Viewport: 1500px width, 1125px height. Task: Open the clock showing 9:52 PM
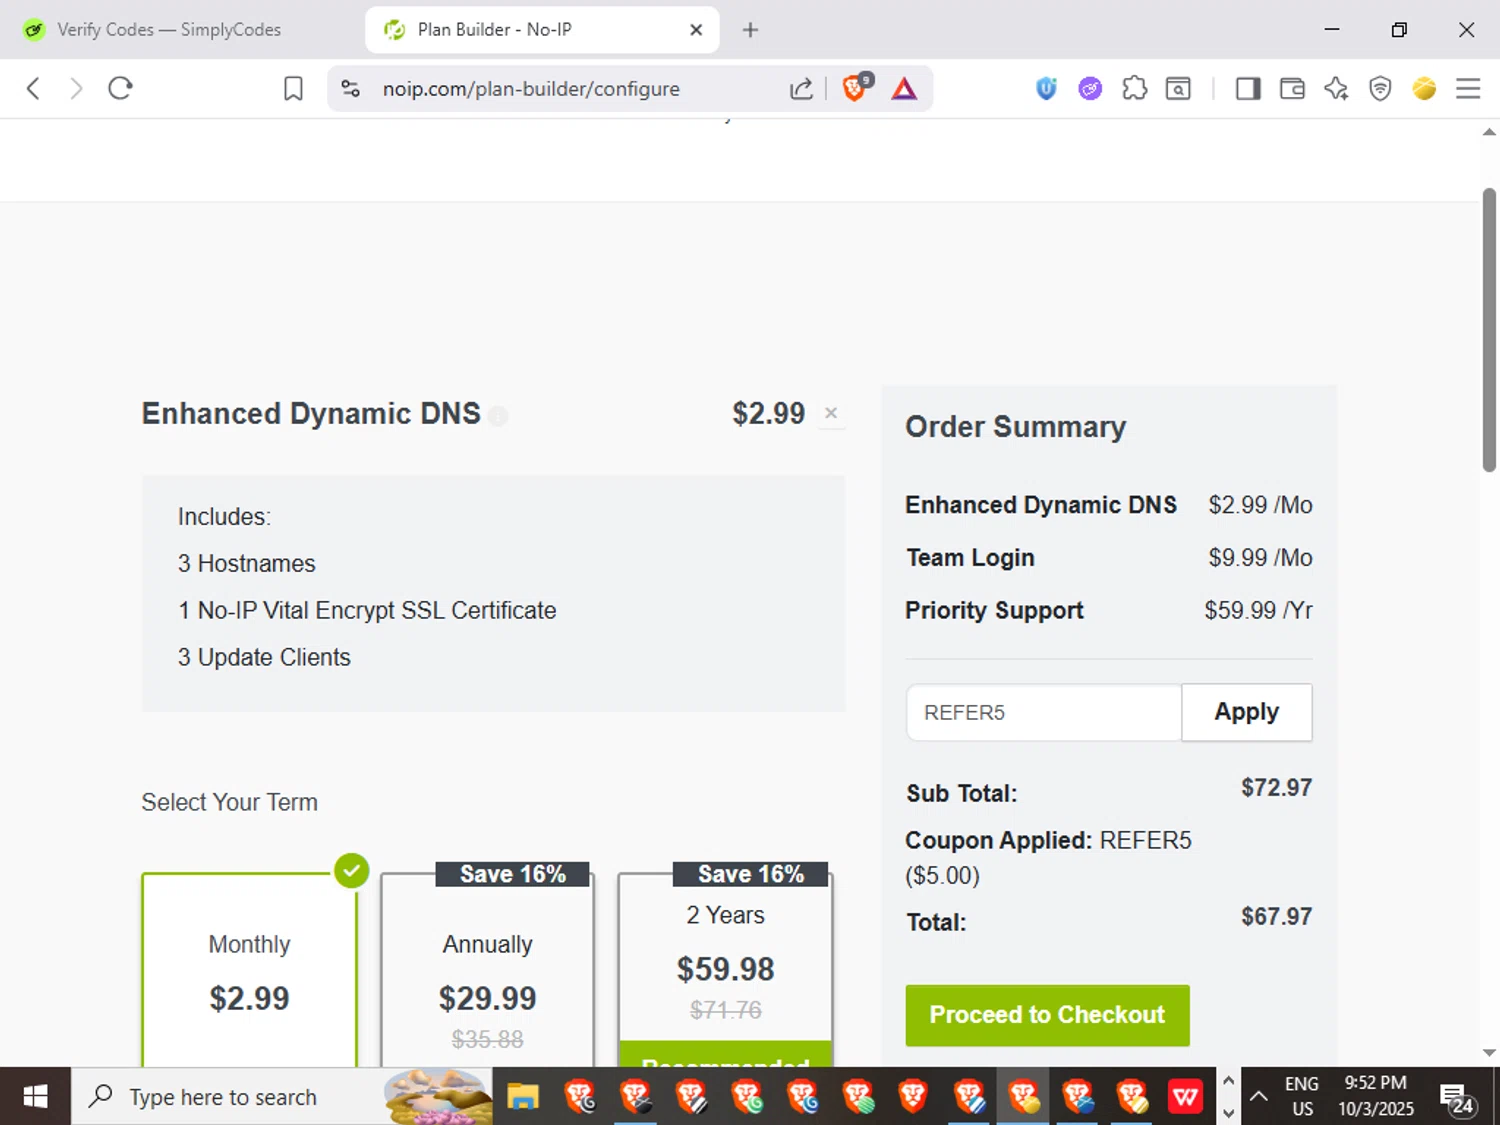click(1376, 1097)
